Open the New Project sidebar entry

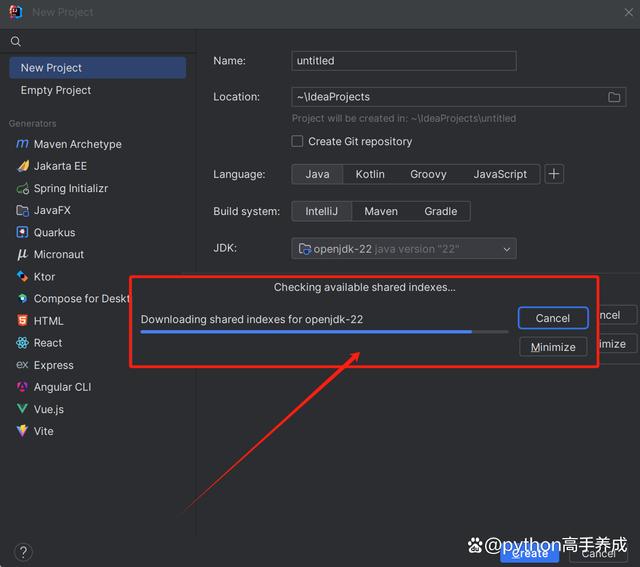click(x=97, y=68)
